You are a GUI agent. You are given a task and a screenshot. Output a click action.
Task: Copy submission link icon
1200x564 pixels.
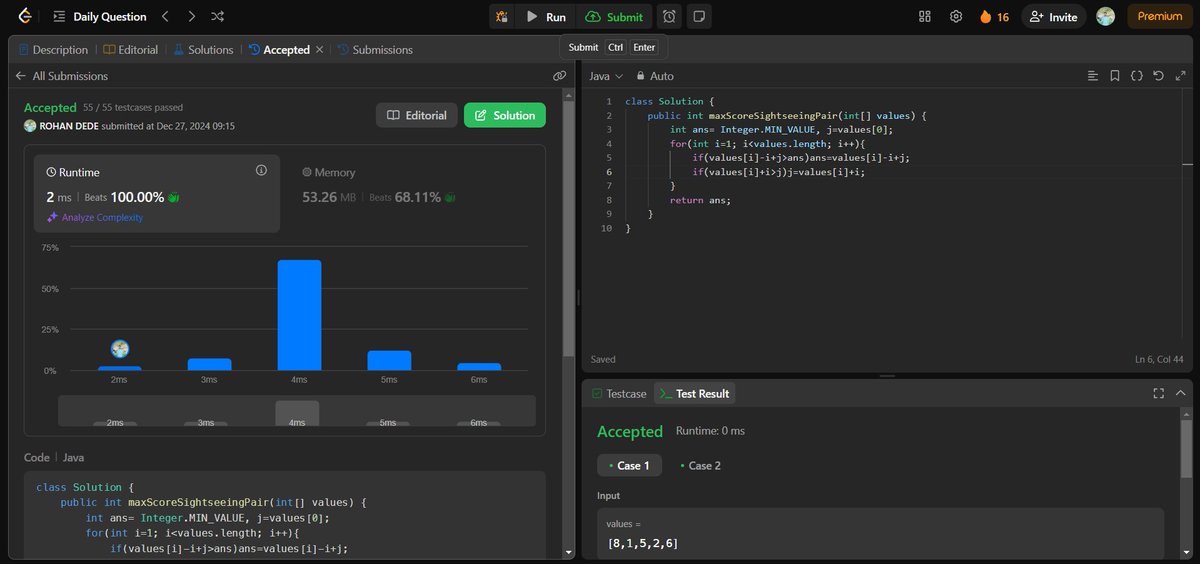560,76
